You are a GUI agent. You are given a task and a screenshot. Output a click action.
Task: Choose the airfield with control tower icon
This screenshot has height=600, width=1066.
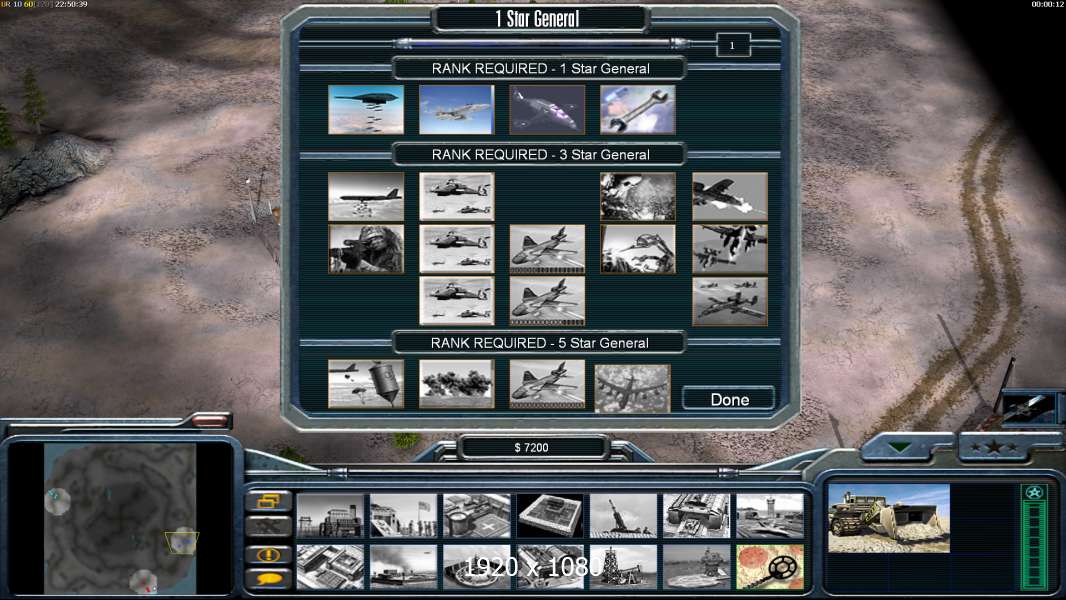coord(770,516)
